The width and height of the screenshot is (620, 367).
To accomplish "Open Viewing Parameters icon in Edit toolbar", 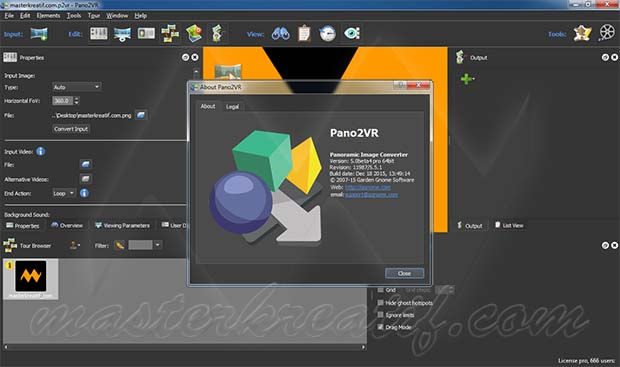I will 122,34.
